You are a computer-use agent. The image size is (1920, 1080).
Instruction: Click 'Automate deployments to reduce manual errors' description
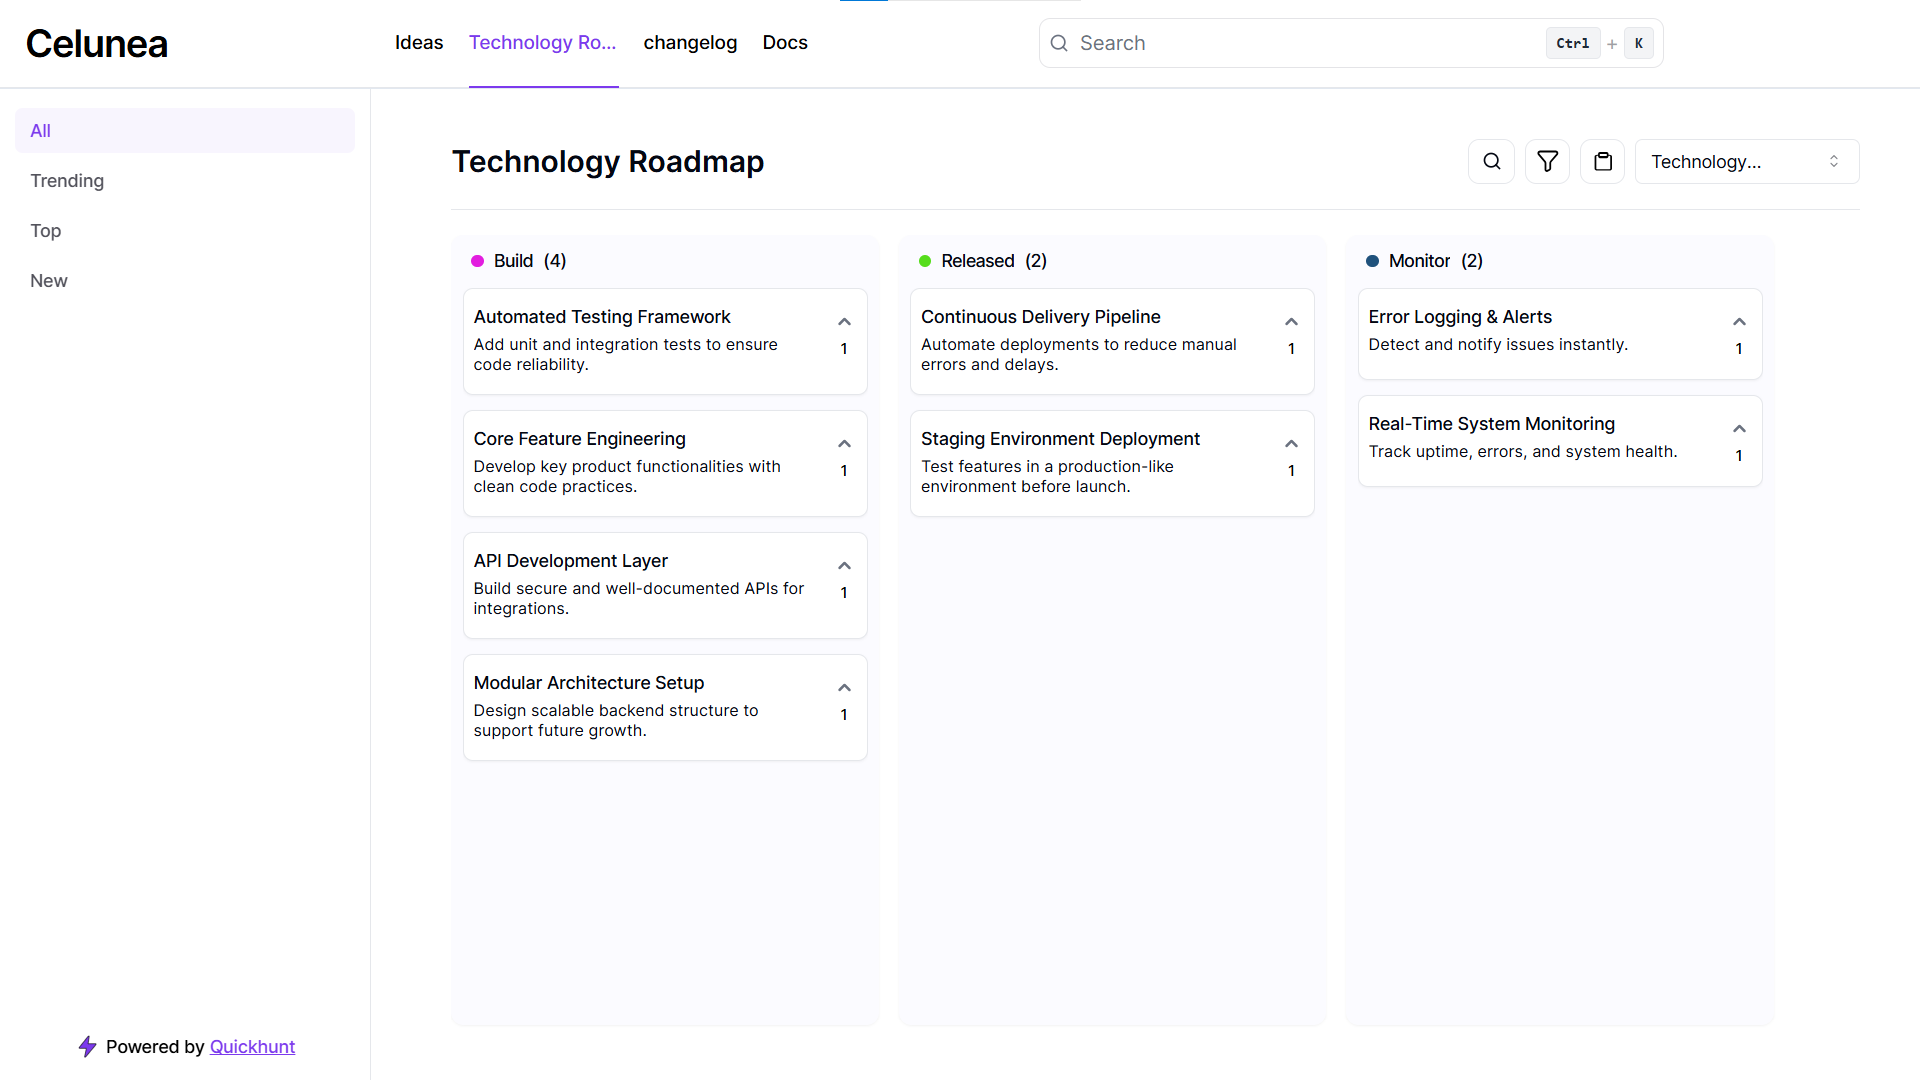point(1079,355)
